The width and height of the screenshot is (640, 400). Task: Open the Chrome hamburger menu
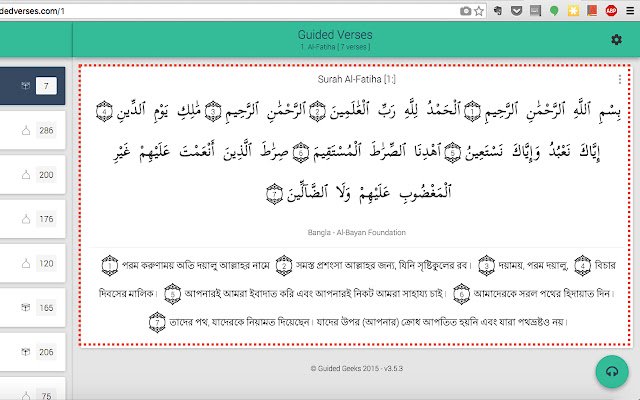click(x=630, y=11)
